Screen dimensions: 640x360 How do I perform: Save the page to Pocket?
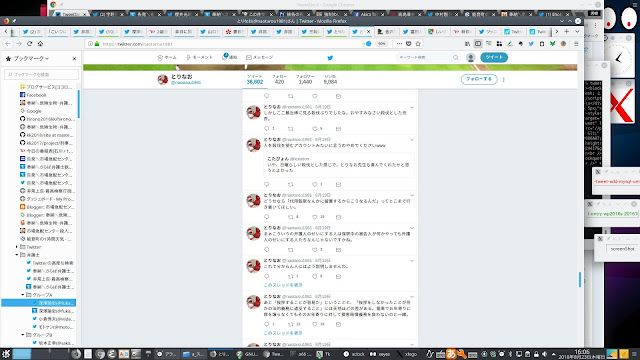tap(409, 44)
